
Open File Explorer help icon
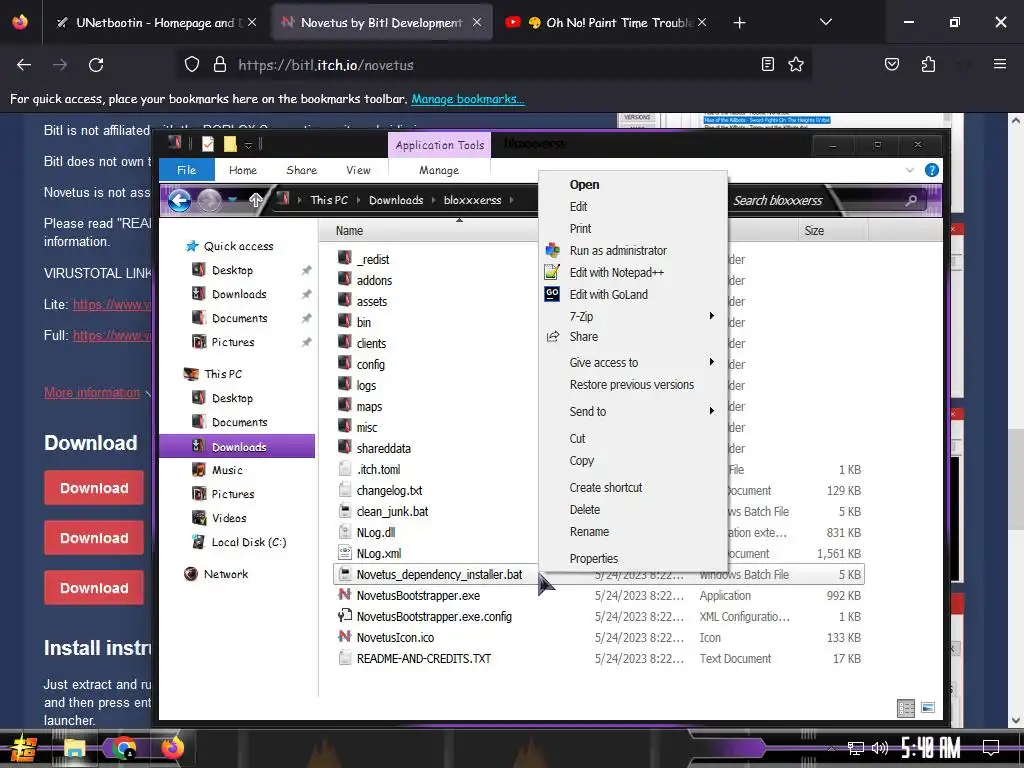[932, 170]
